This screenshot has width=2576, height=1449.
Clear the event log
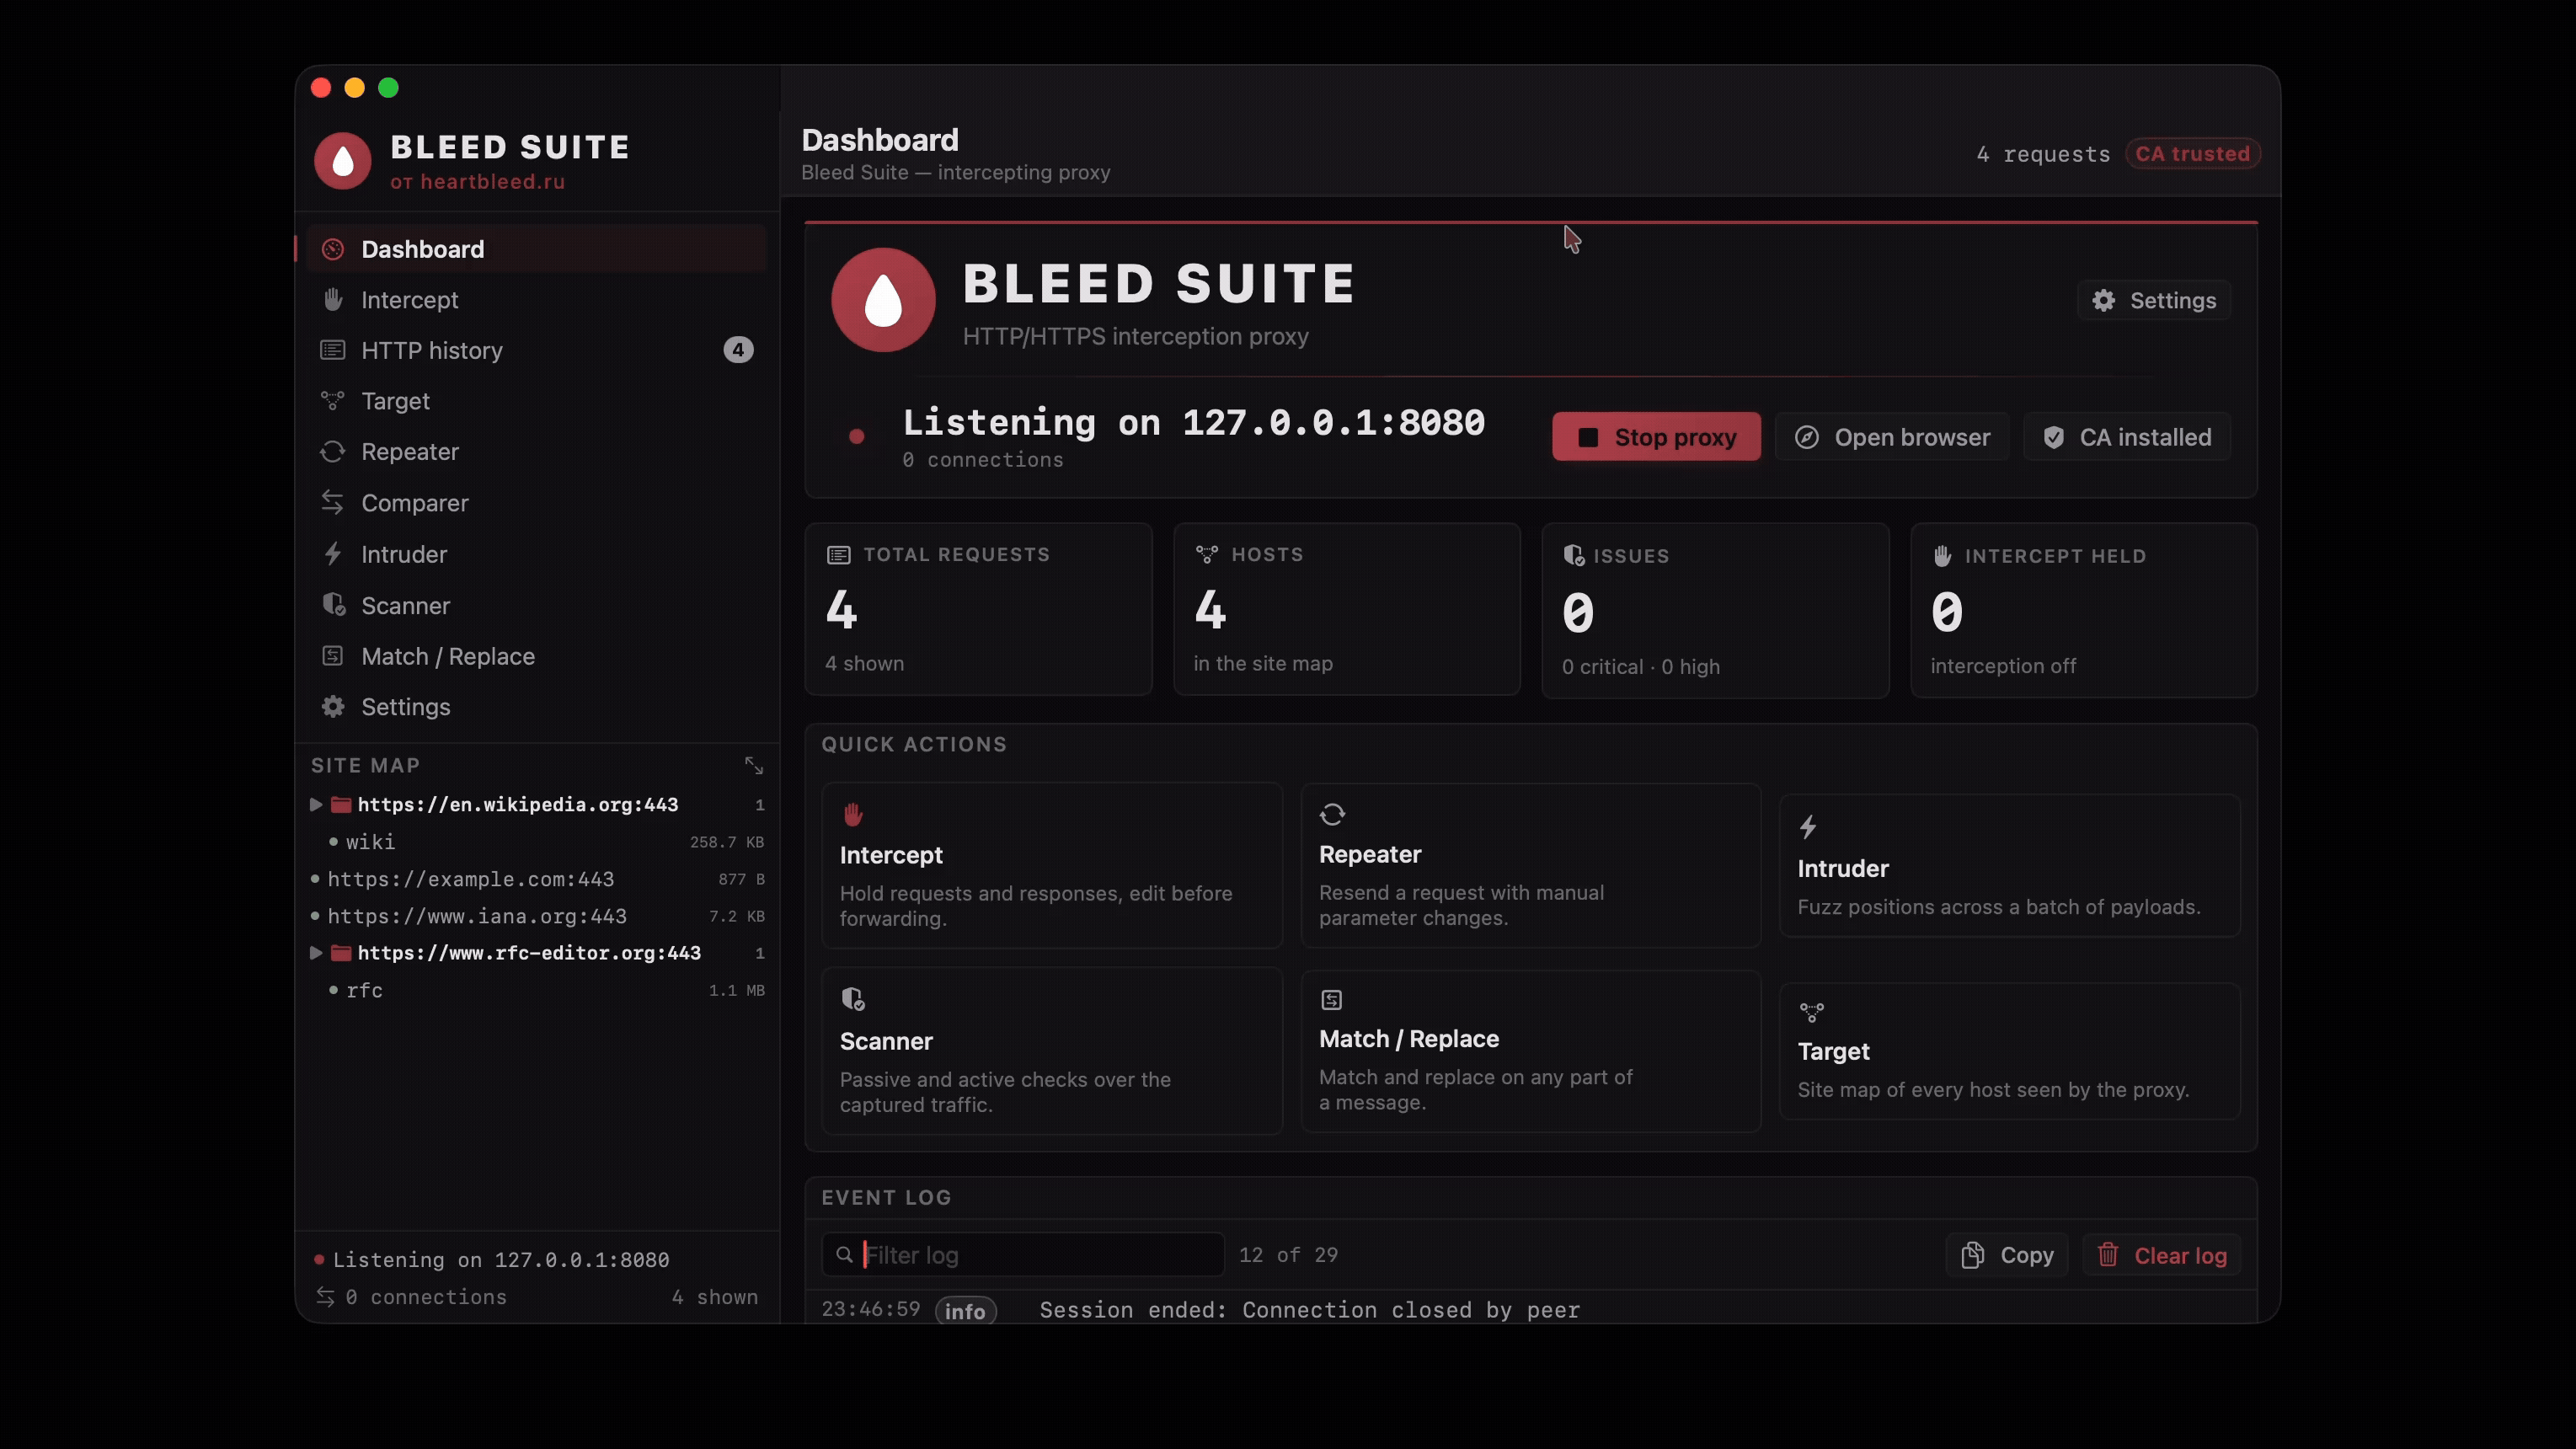tap(2162, 1256)
